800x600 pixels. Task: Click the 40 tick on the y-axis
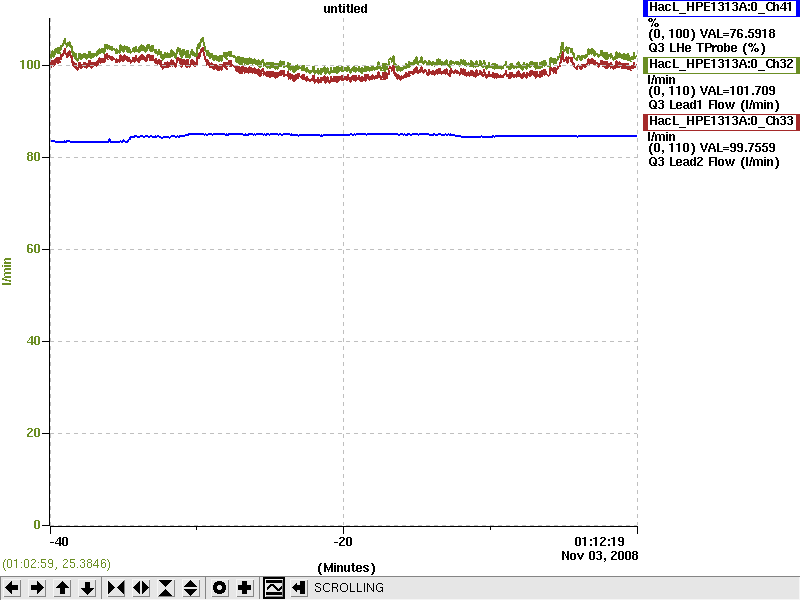(34, 341)
